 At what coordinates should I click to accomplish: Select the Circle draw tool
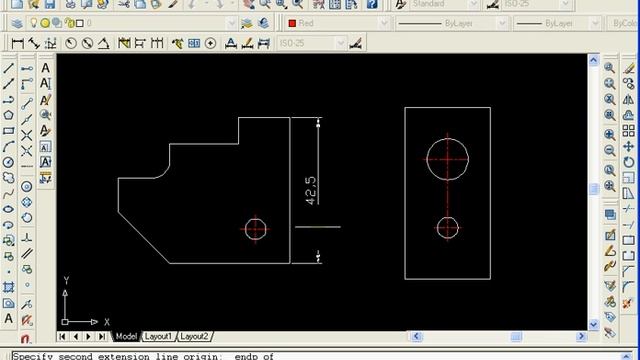tap(9, 162)
